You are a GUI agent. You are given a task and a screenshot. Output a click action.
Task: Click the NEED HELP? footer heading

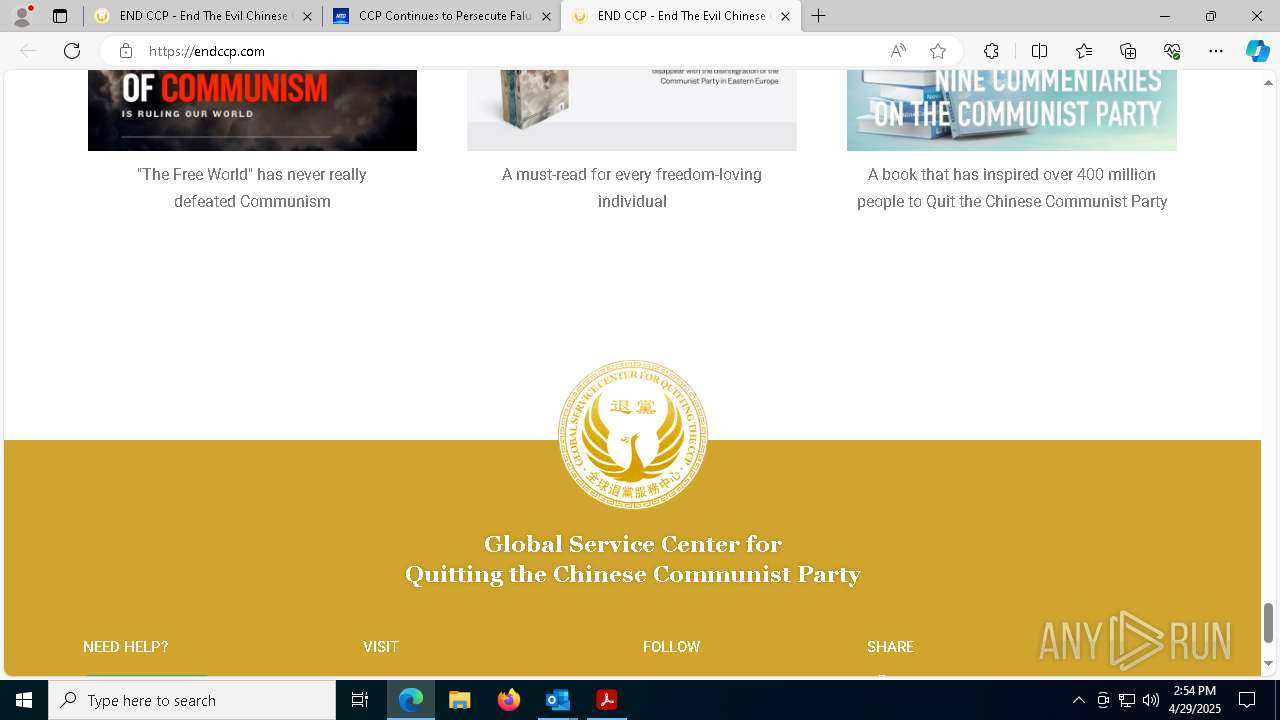[126, 647]
